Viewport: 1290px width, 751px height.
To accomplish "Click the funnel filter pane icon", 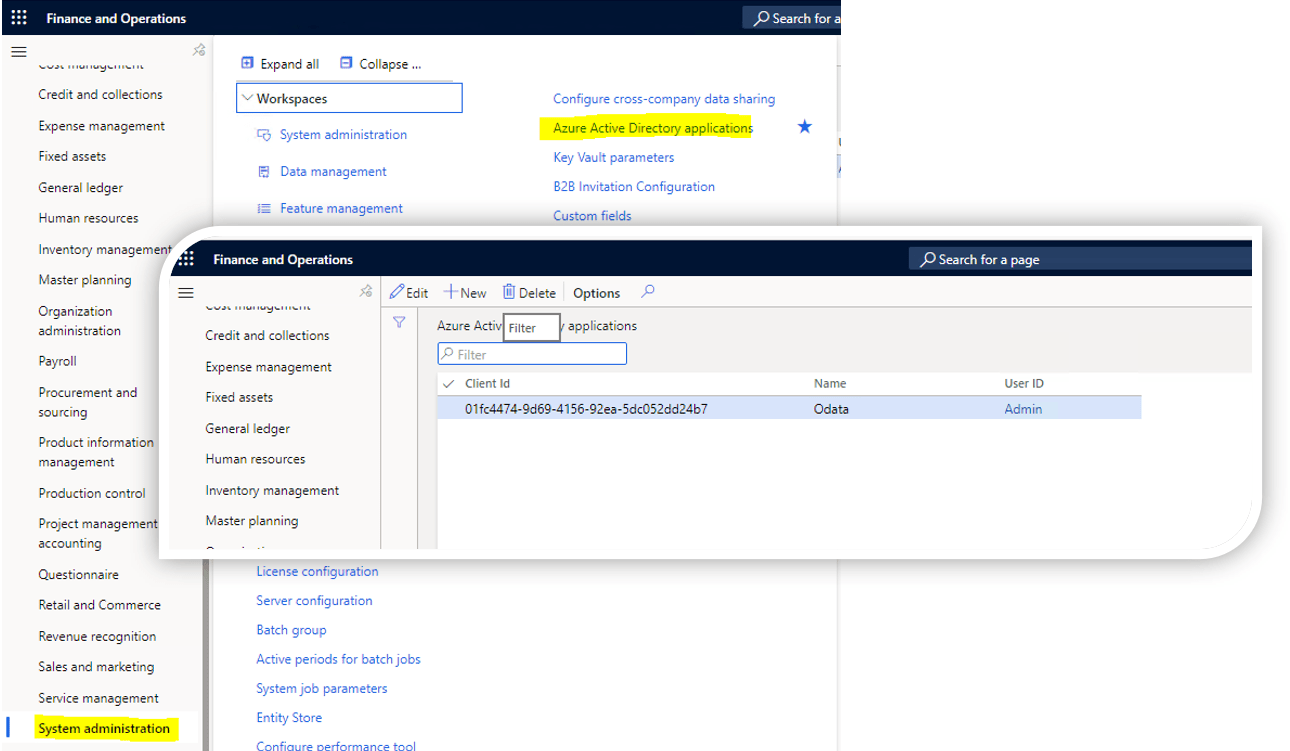I will point(399,322).
